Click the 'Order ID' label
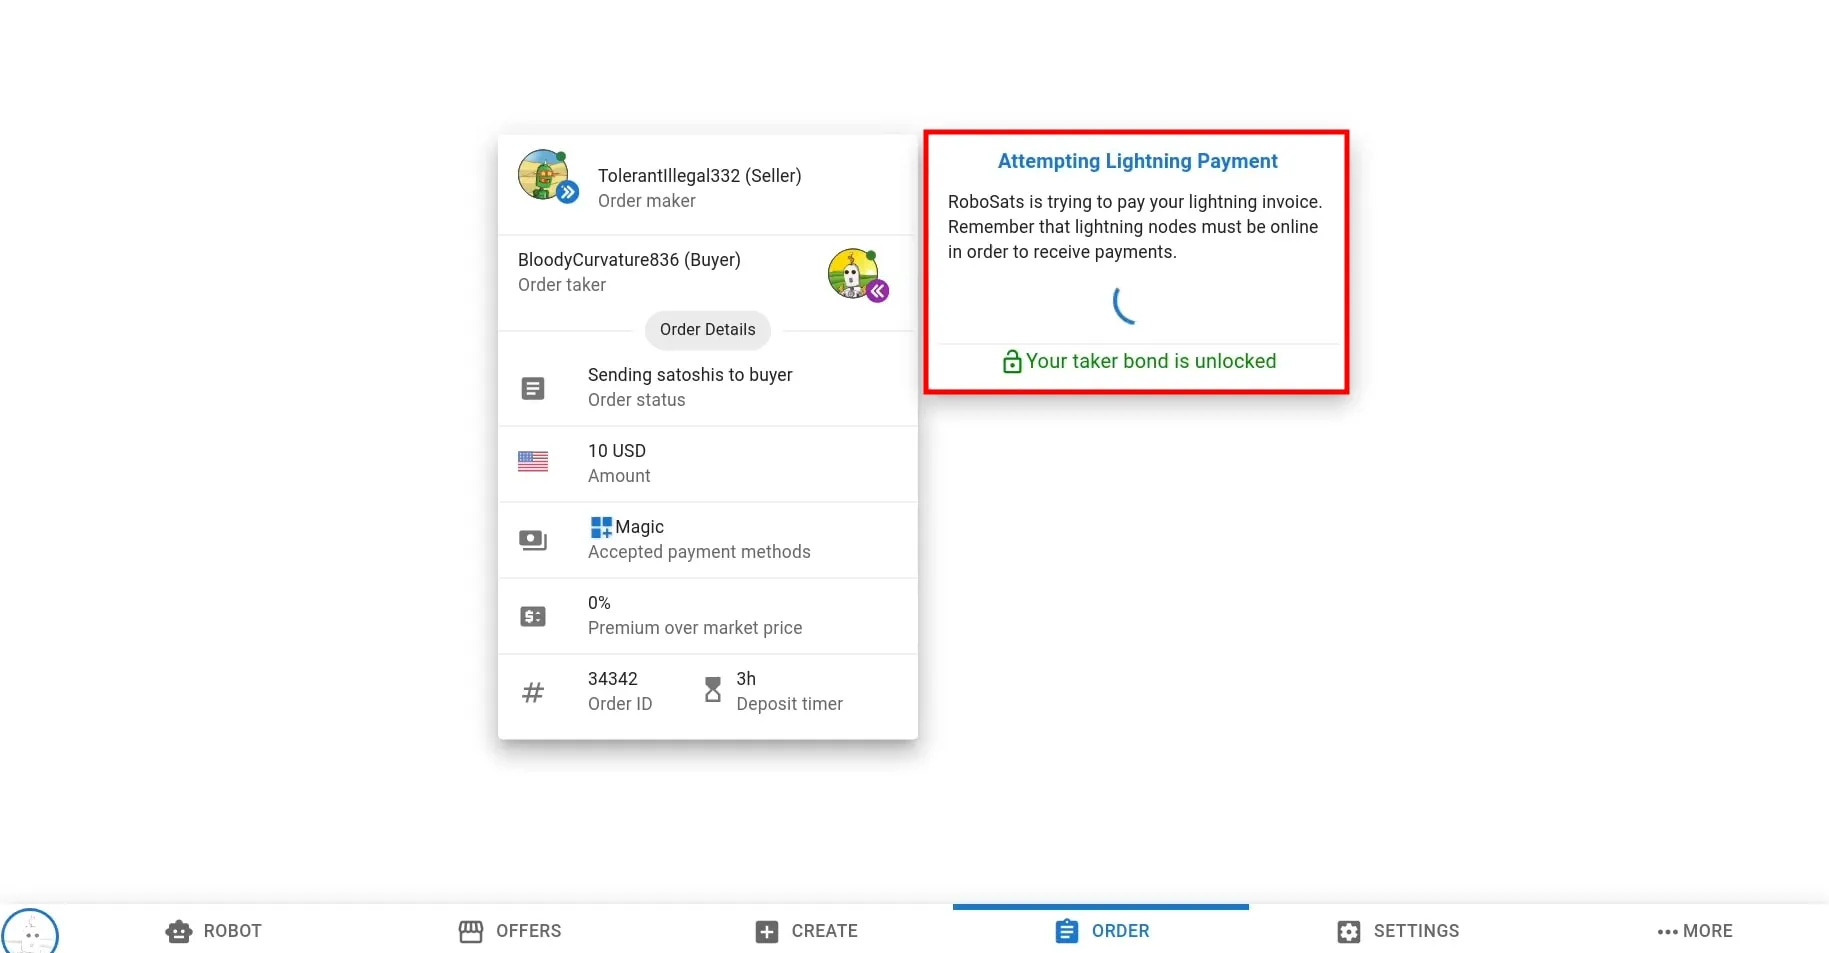This screenshot has height=953, width=1829. (x=620, y=704)
